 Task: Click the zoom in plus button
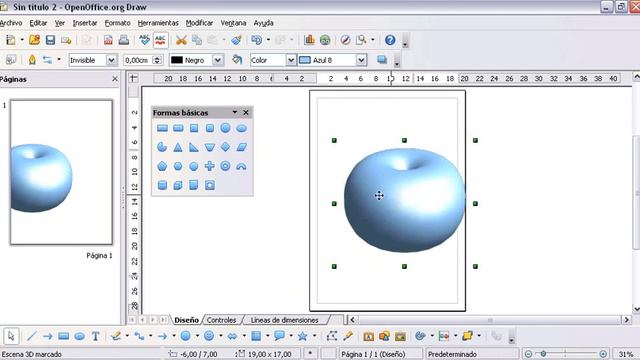603,354
